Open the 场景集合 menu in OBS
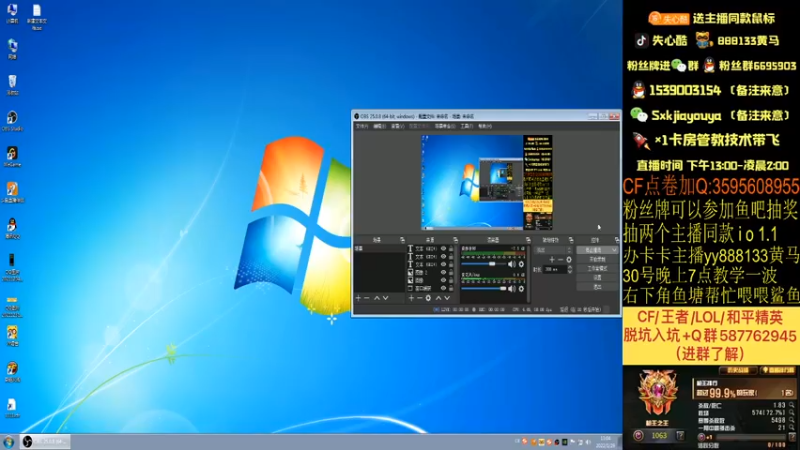Screen dimensions: 800x450 point(445,126)
